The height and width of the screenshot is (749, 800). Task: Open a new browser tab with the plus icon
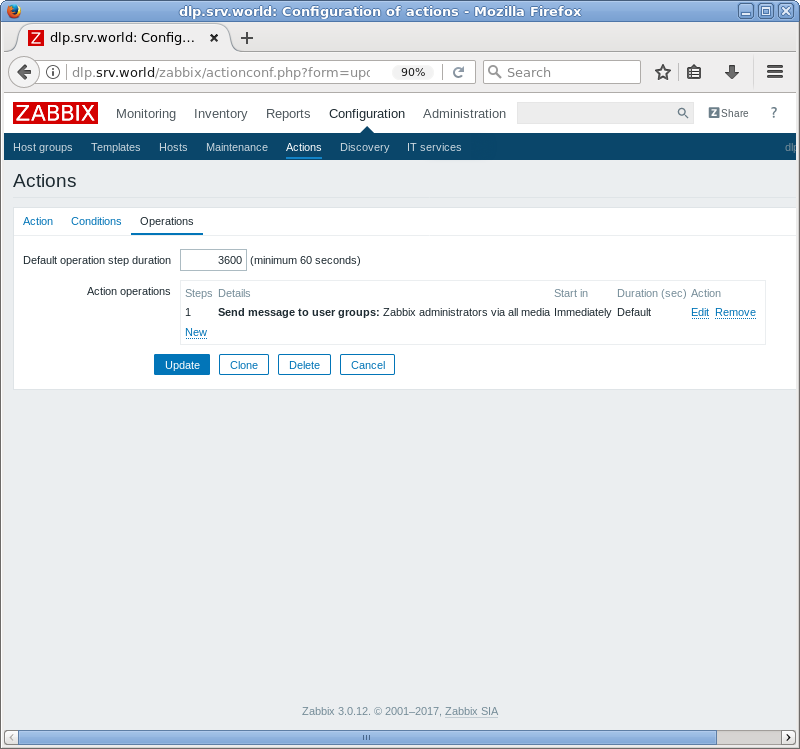coord(247,38)
